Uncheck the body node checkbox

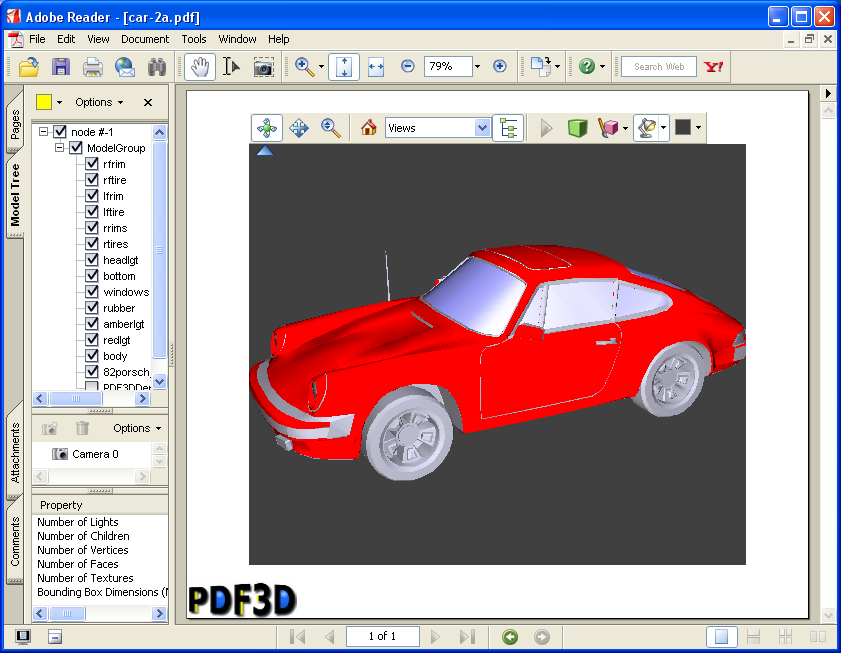[x=92, y=356]
